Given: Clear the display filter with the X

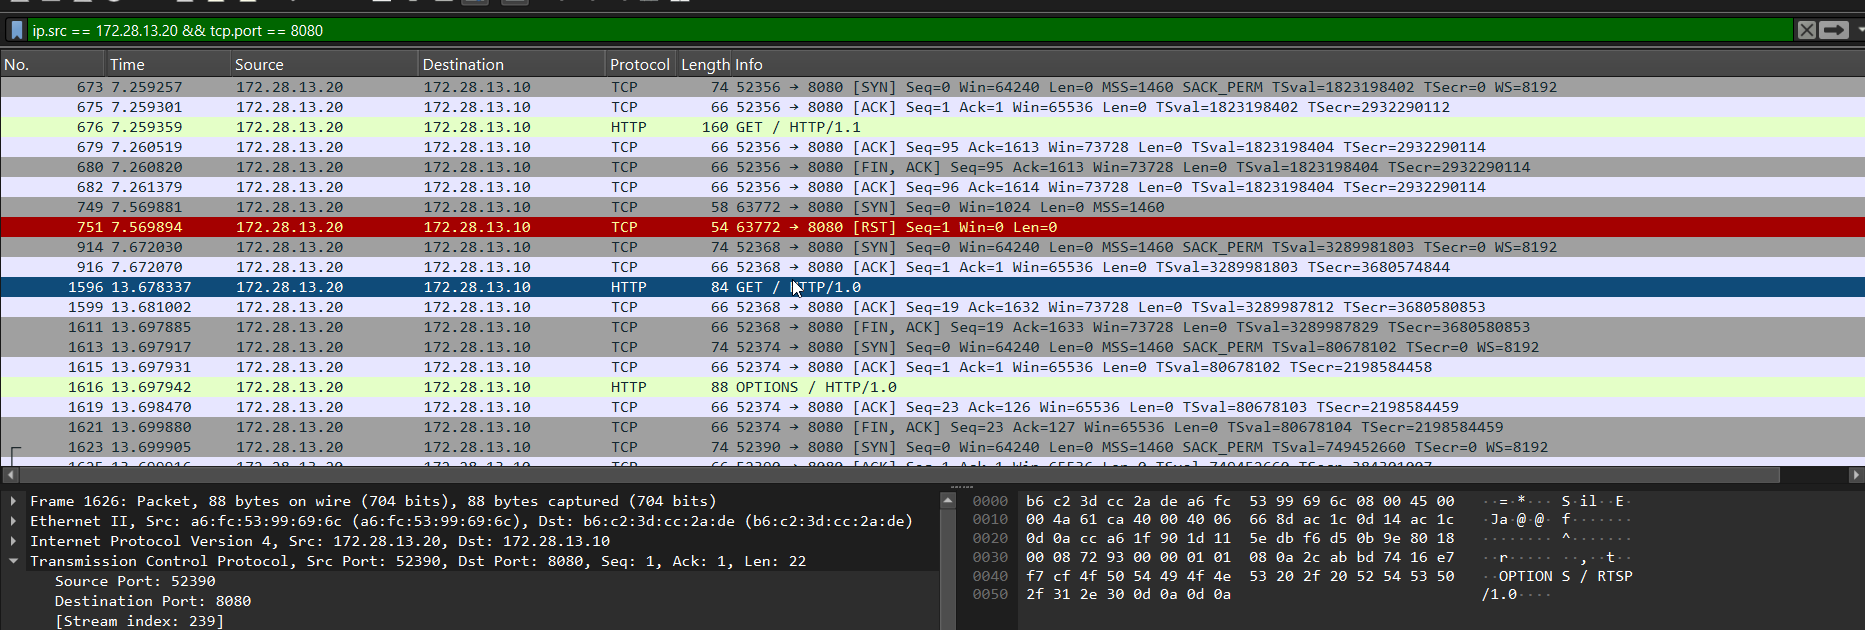Looking at the screenshot, I should (1806, 30).
